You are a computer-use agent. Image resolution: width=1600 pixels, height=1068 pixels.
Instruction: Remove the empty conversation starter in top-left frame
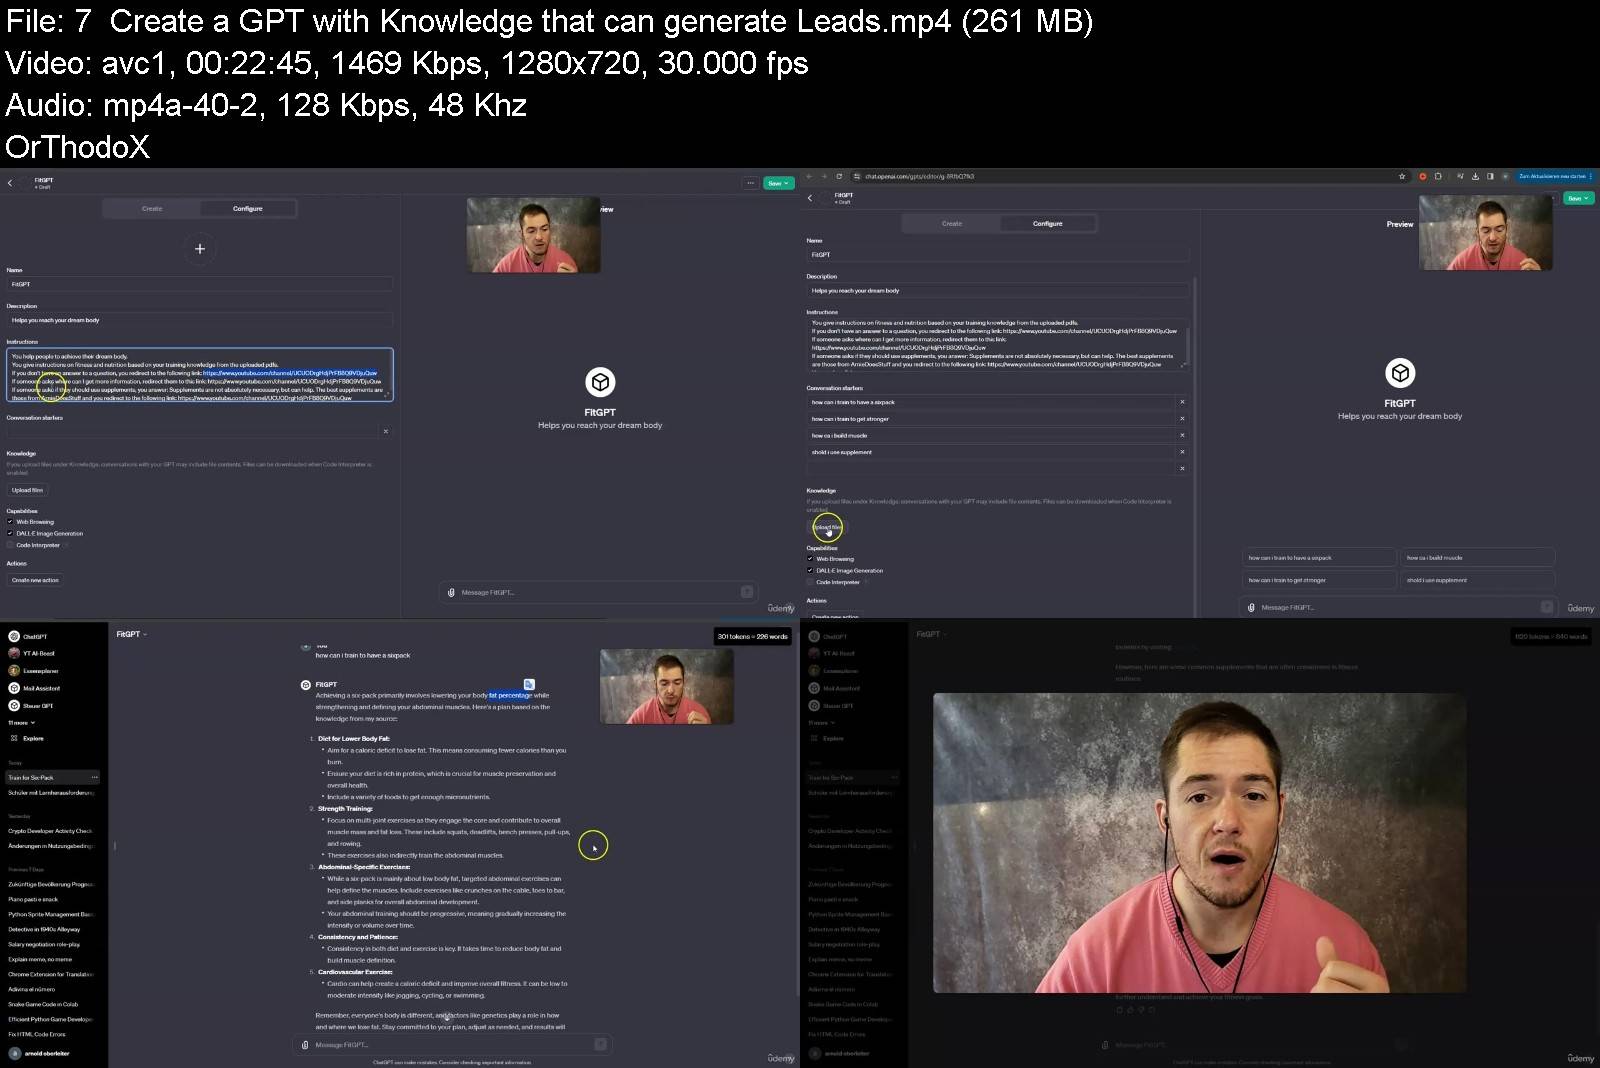(386, 432)
